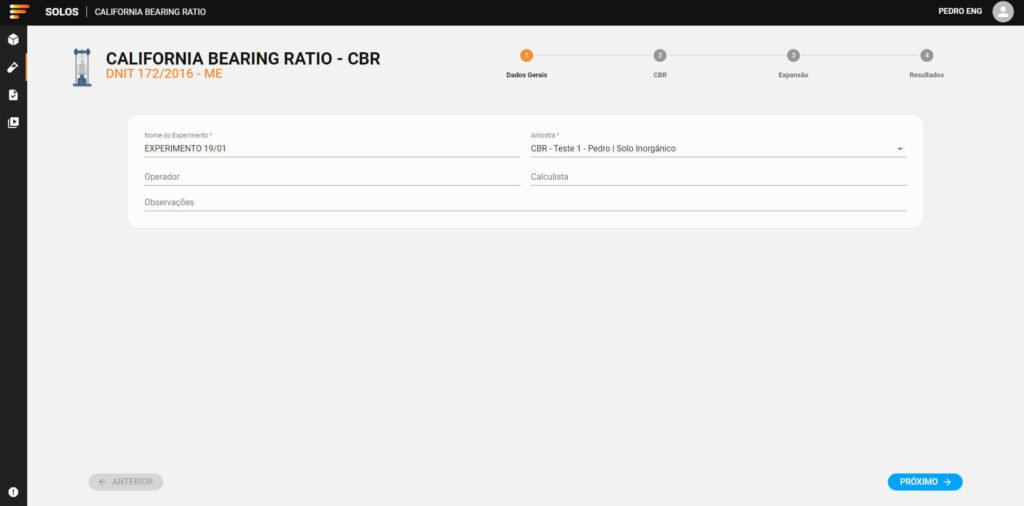Image resolution: width=1024 pixels, height=506 pixels.
Task: Switch to step 3 Expansão
Action: (793, 56)
